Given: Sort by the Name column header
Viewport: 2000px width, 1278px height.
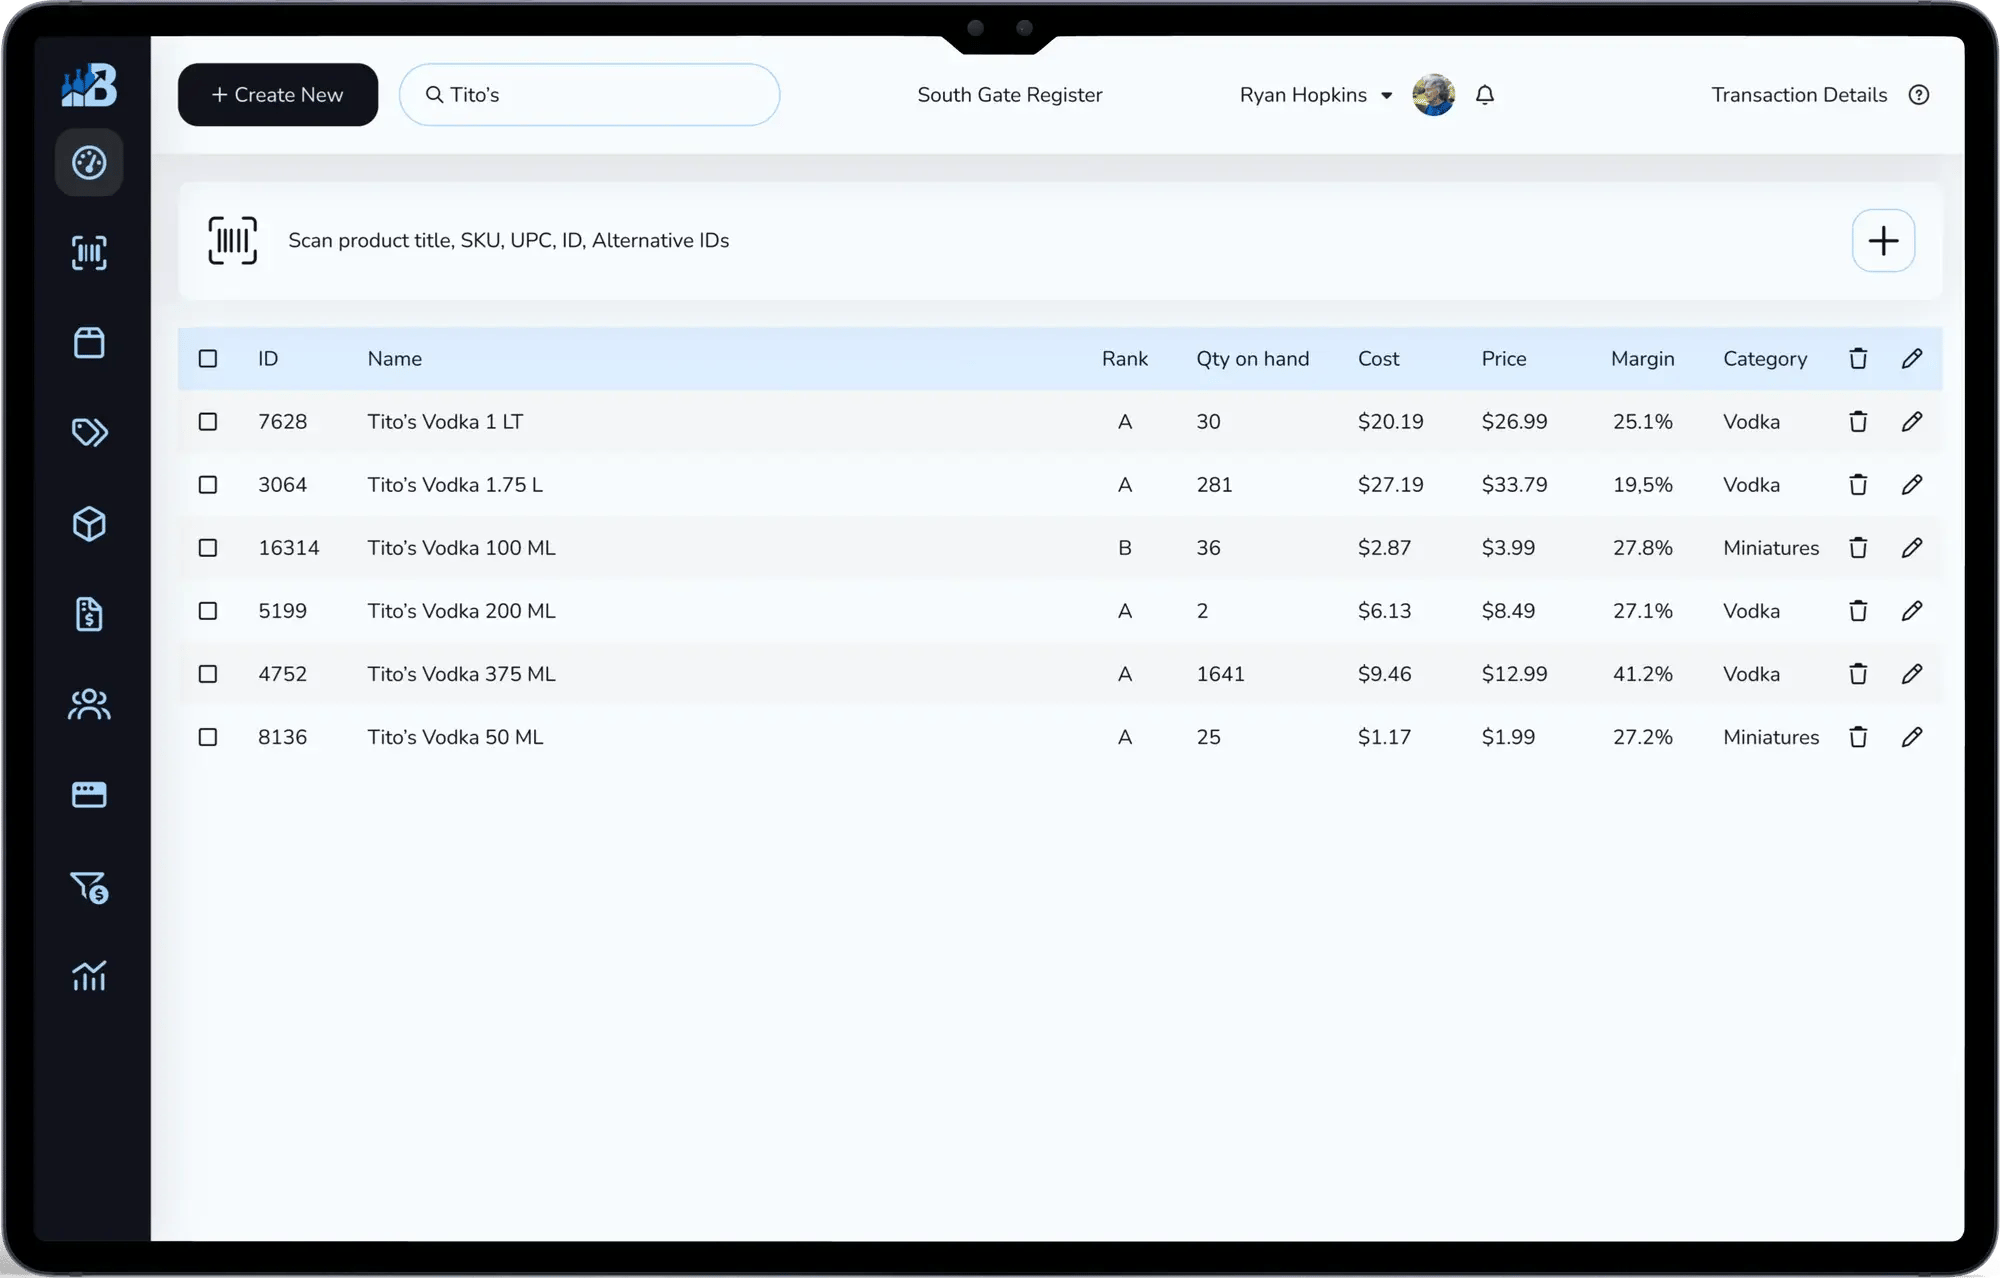Looking at the screenshot, I should tap(394, 358).
